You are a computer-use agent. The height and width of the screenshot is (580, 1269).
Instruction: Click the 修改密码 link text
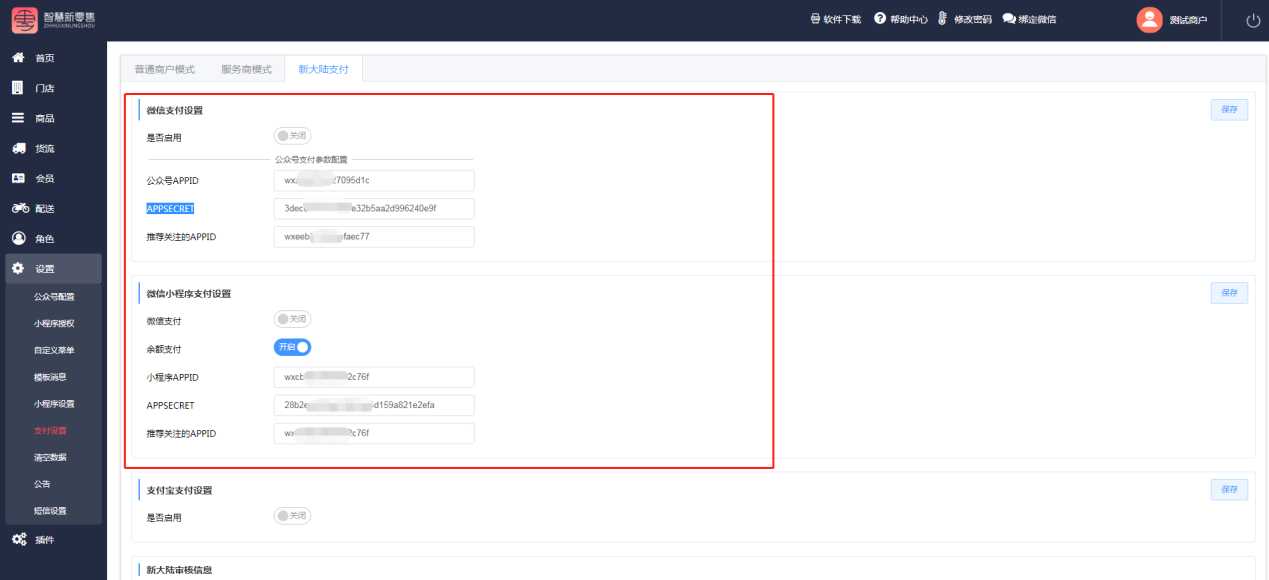[x=973, y=20]
